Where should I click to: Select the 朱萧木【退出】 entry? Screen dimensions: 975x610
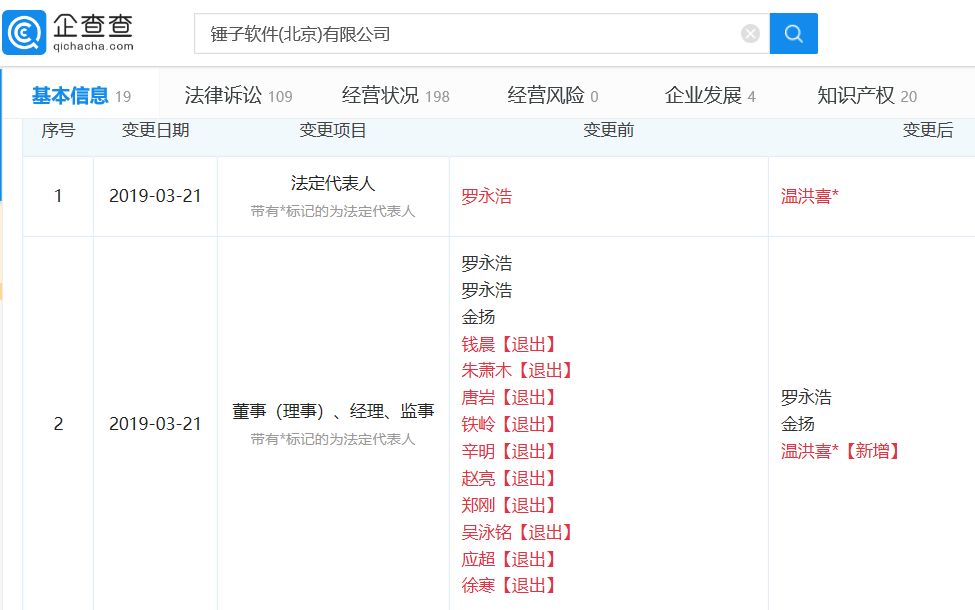[x=517, y=371]
